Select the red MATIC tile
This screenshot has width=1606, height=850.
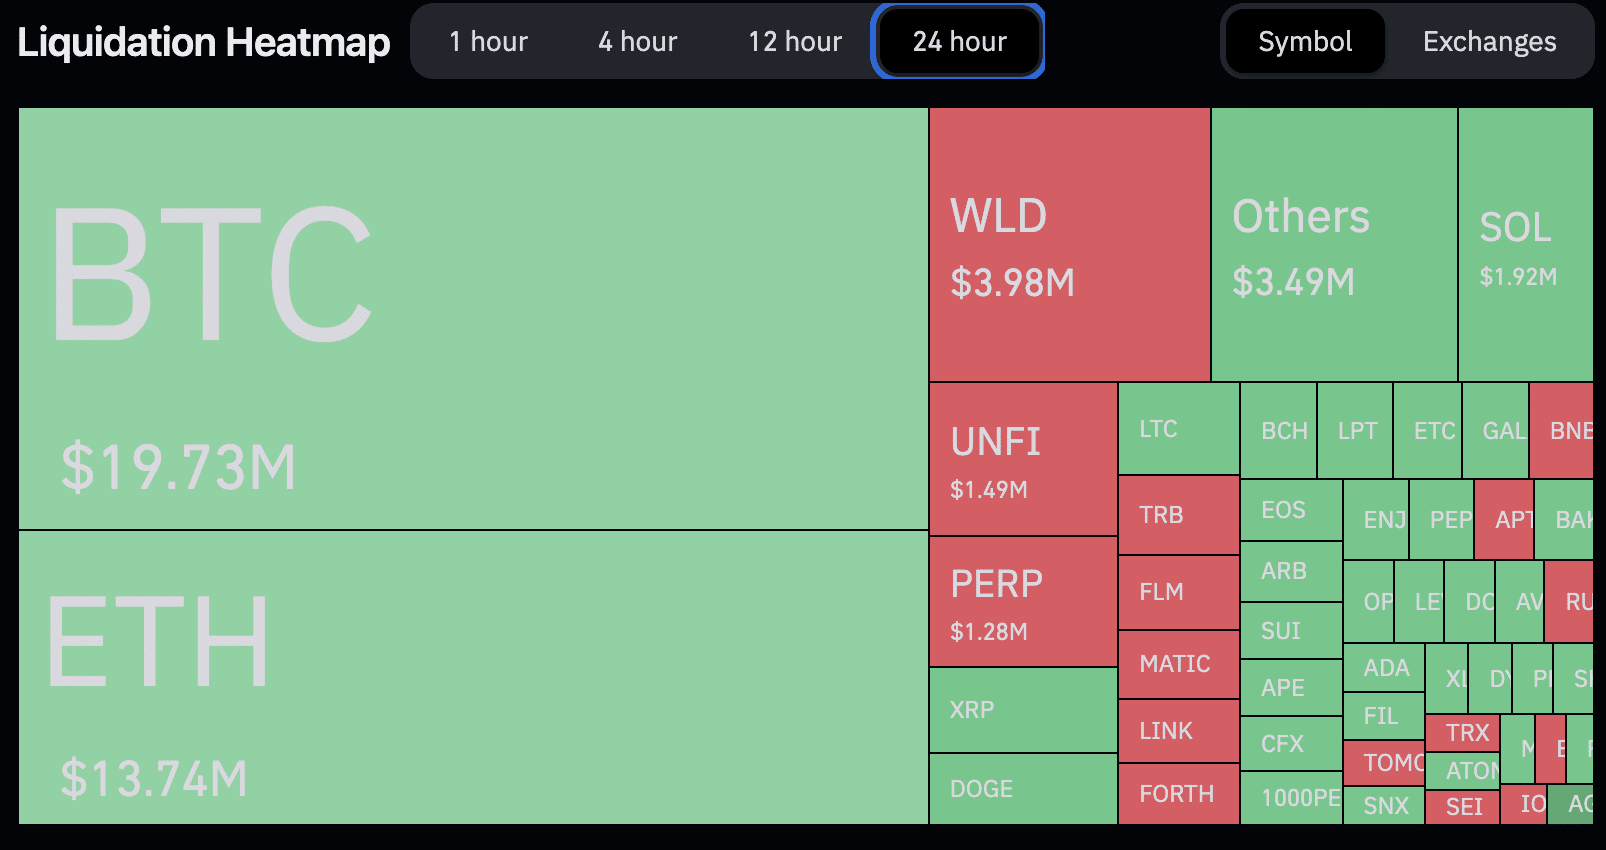pyautogui.click(x=1178, y=664)
